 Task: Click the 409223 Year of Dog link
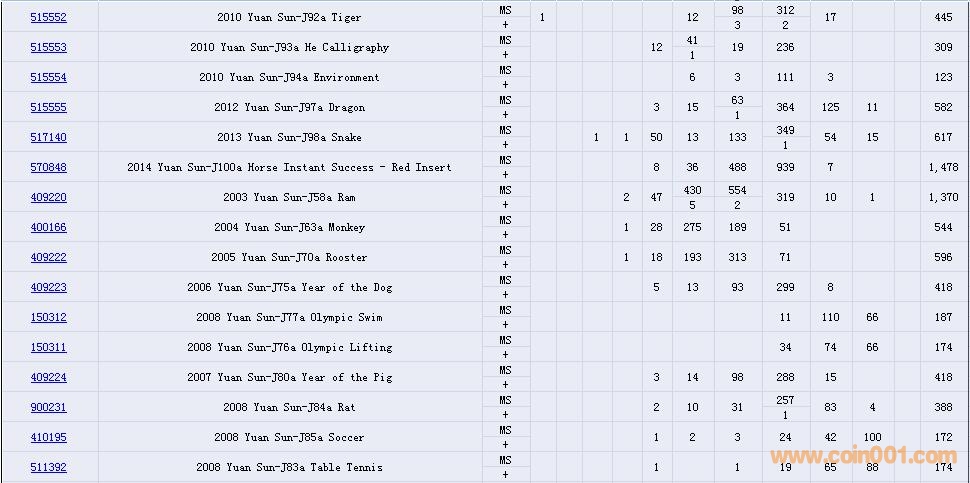(x=48, y=287)
